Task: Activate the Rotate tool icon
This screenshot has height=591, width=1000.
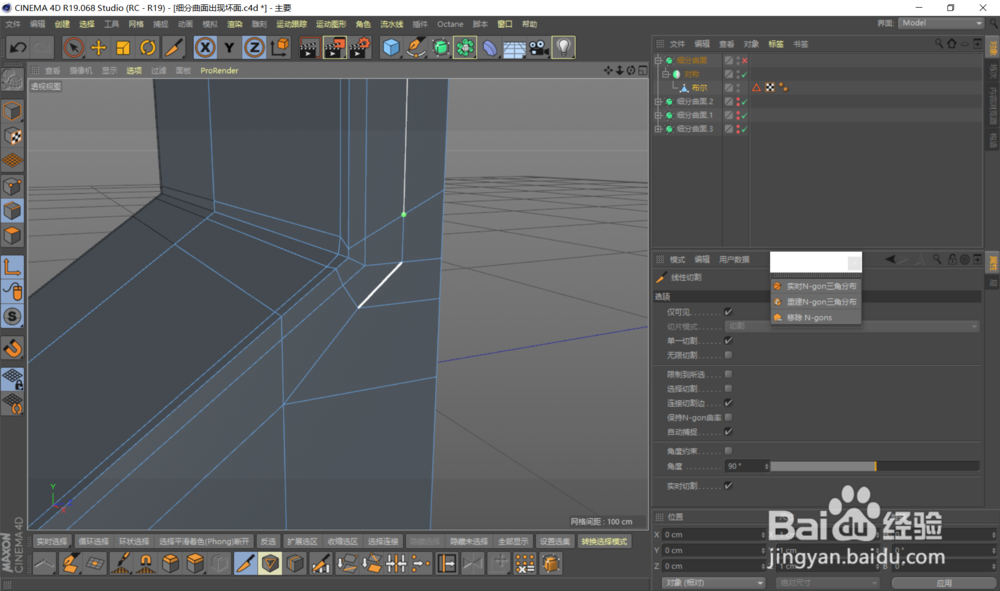Action: (x=148, y=48)
